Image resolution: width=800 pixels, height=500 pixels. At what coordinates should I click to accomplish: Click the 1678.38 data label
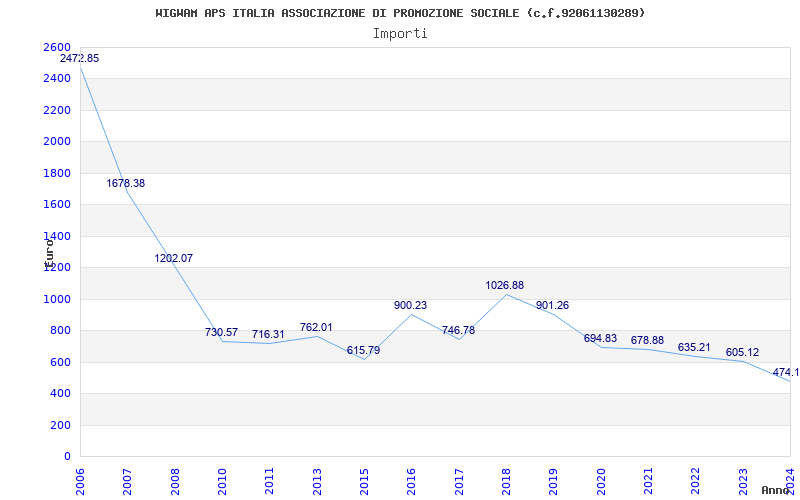pos(126,183)
